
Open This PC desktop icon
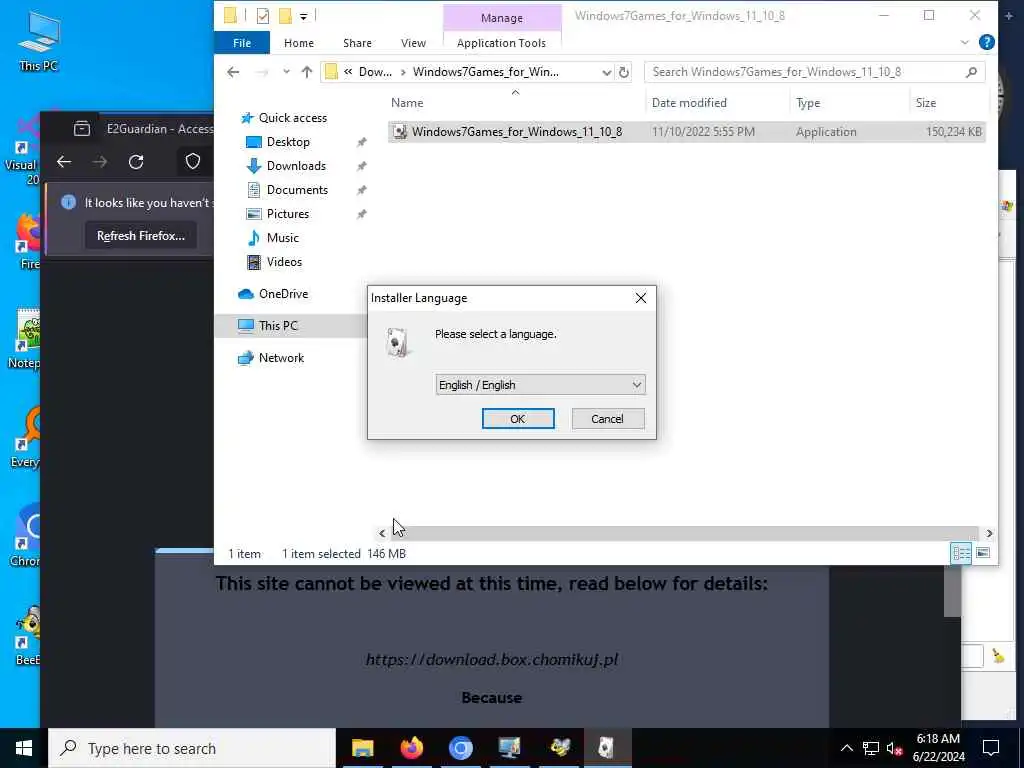(x=39, y=40)
